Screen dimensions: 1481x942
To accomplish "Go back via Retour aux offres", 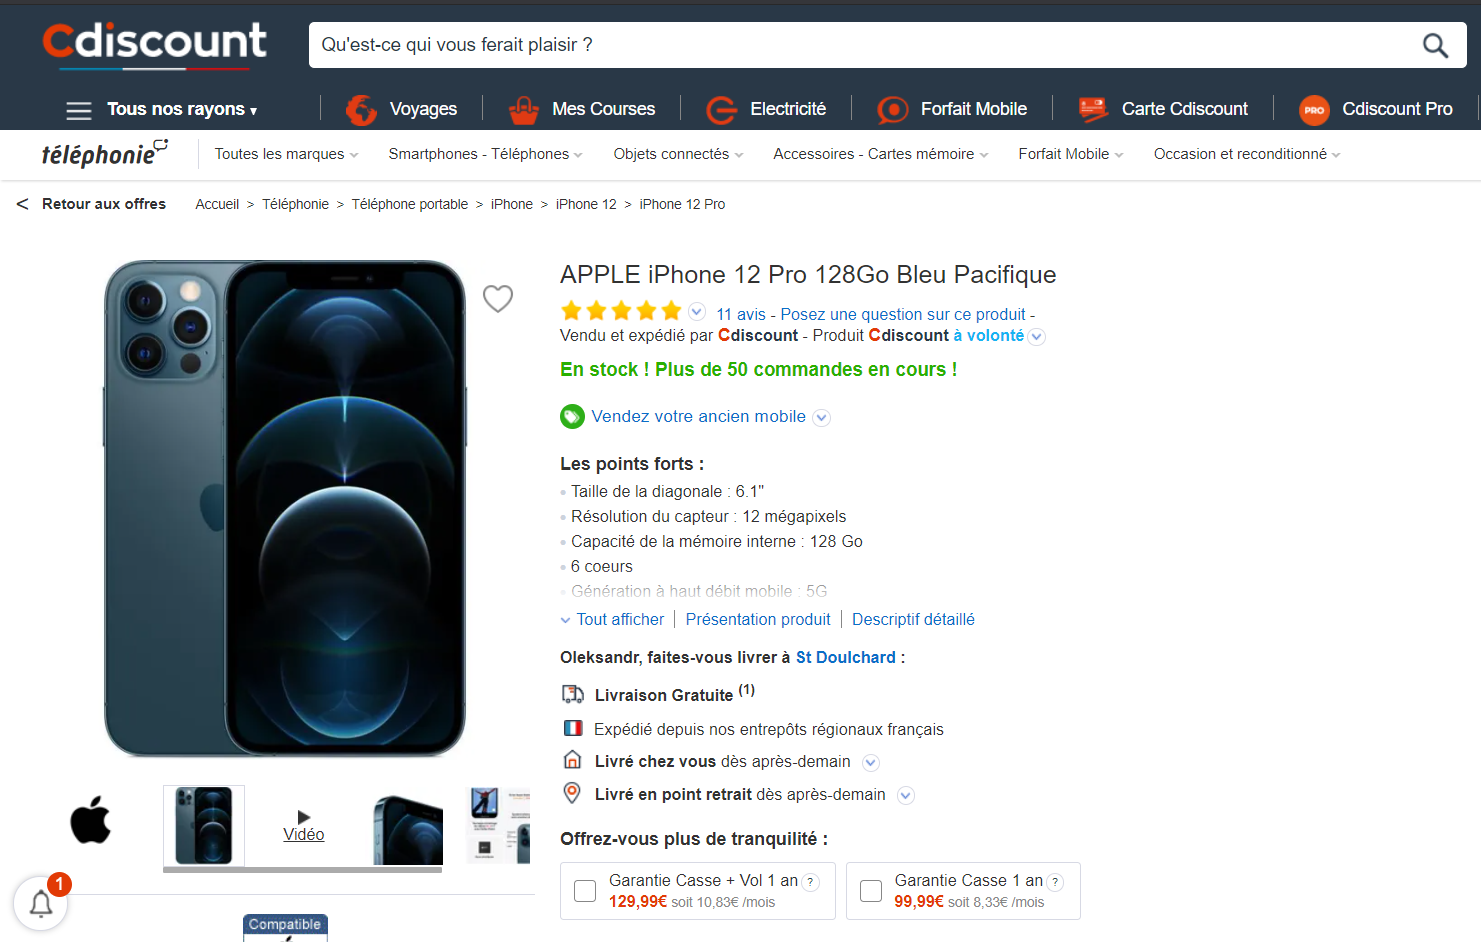I will point(91,204).
